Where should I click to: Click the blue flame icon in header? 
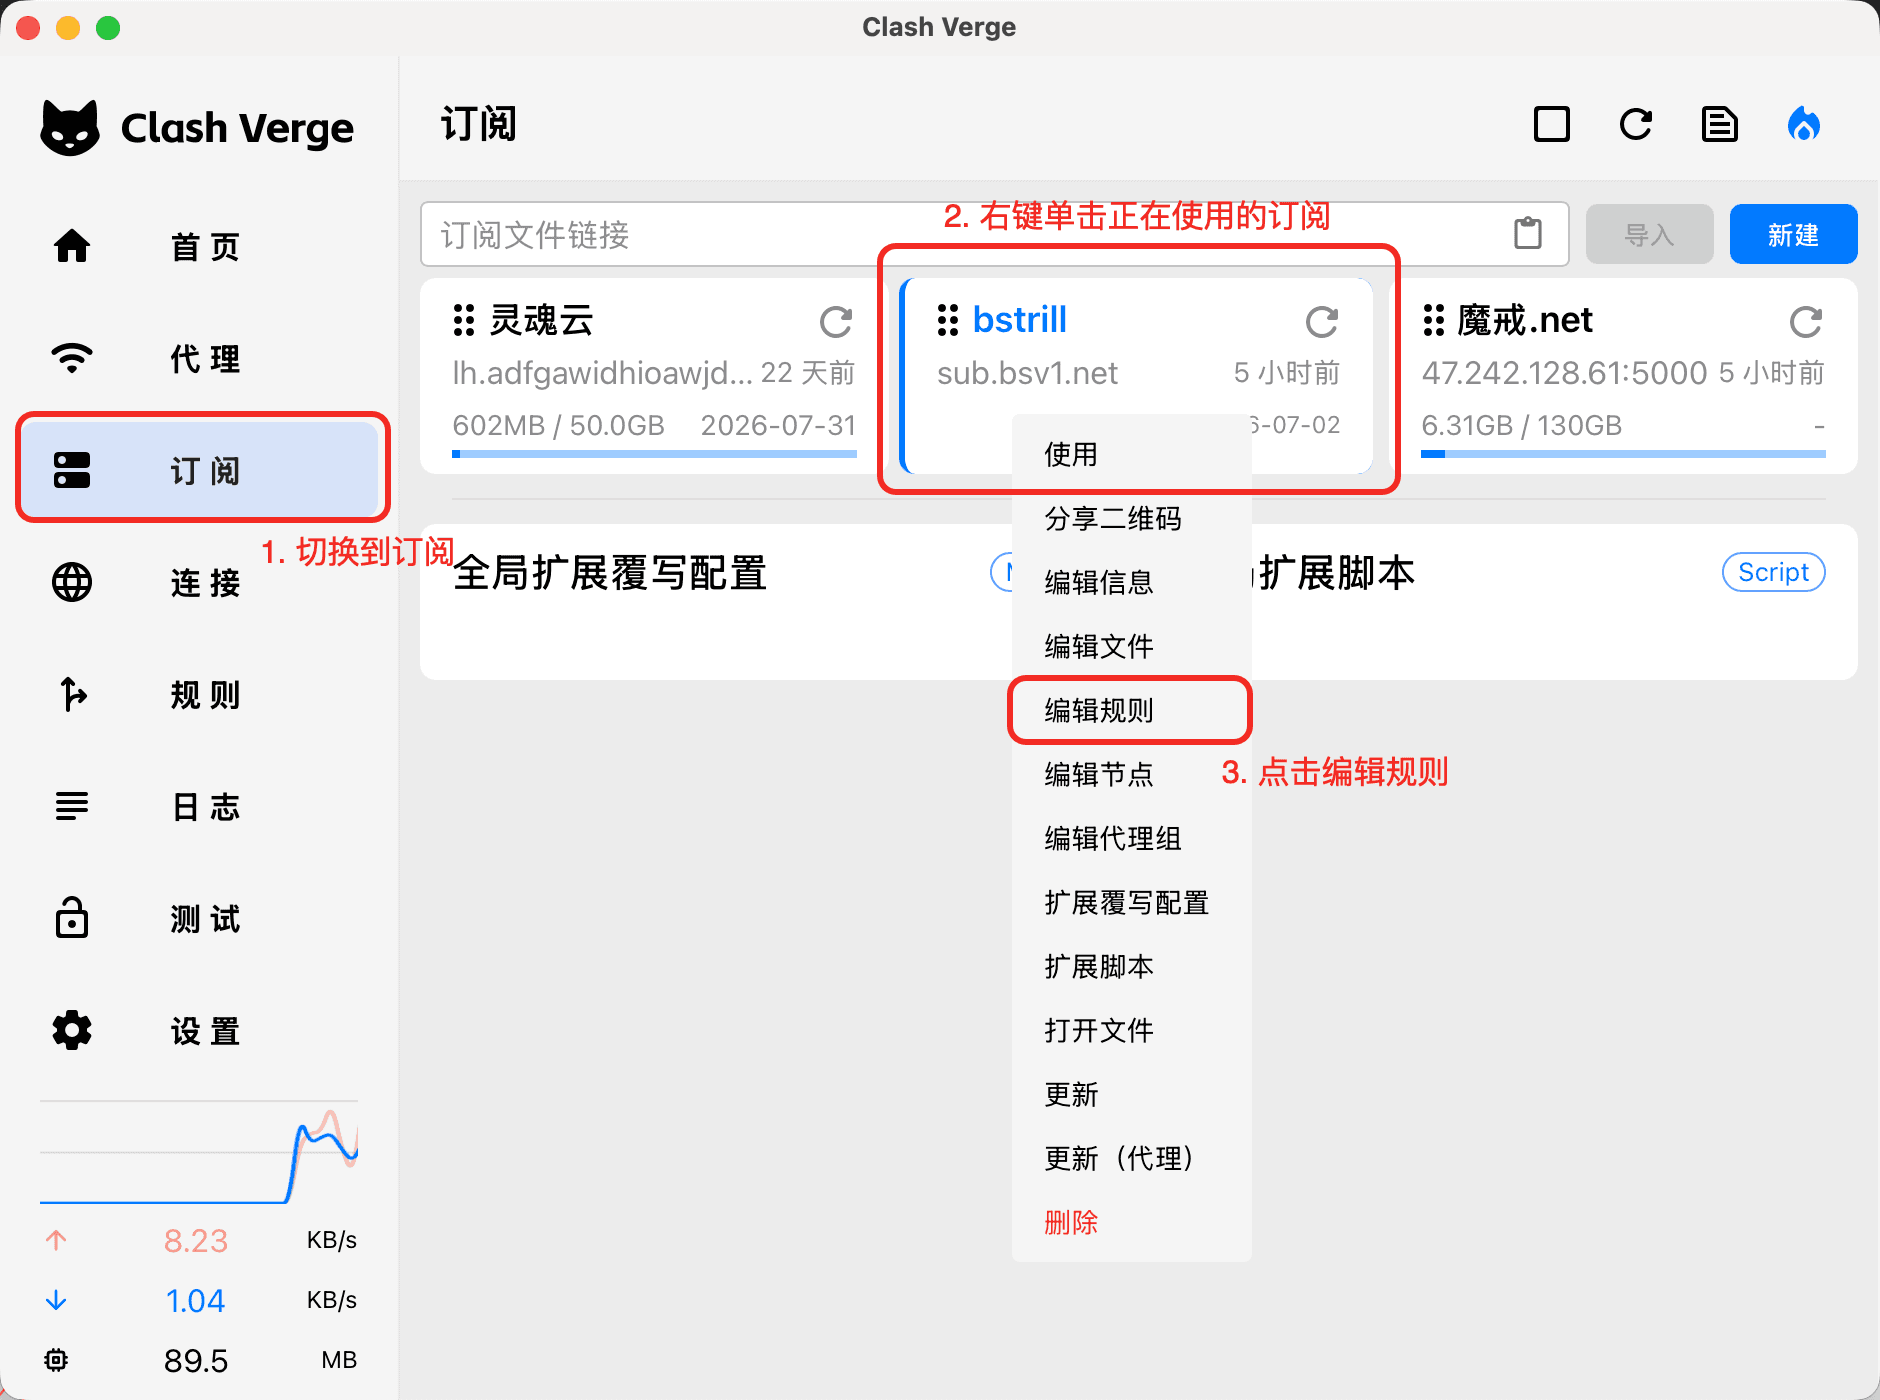pos(1804,125)
